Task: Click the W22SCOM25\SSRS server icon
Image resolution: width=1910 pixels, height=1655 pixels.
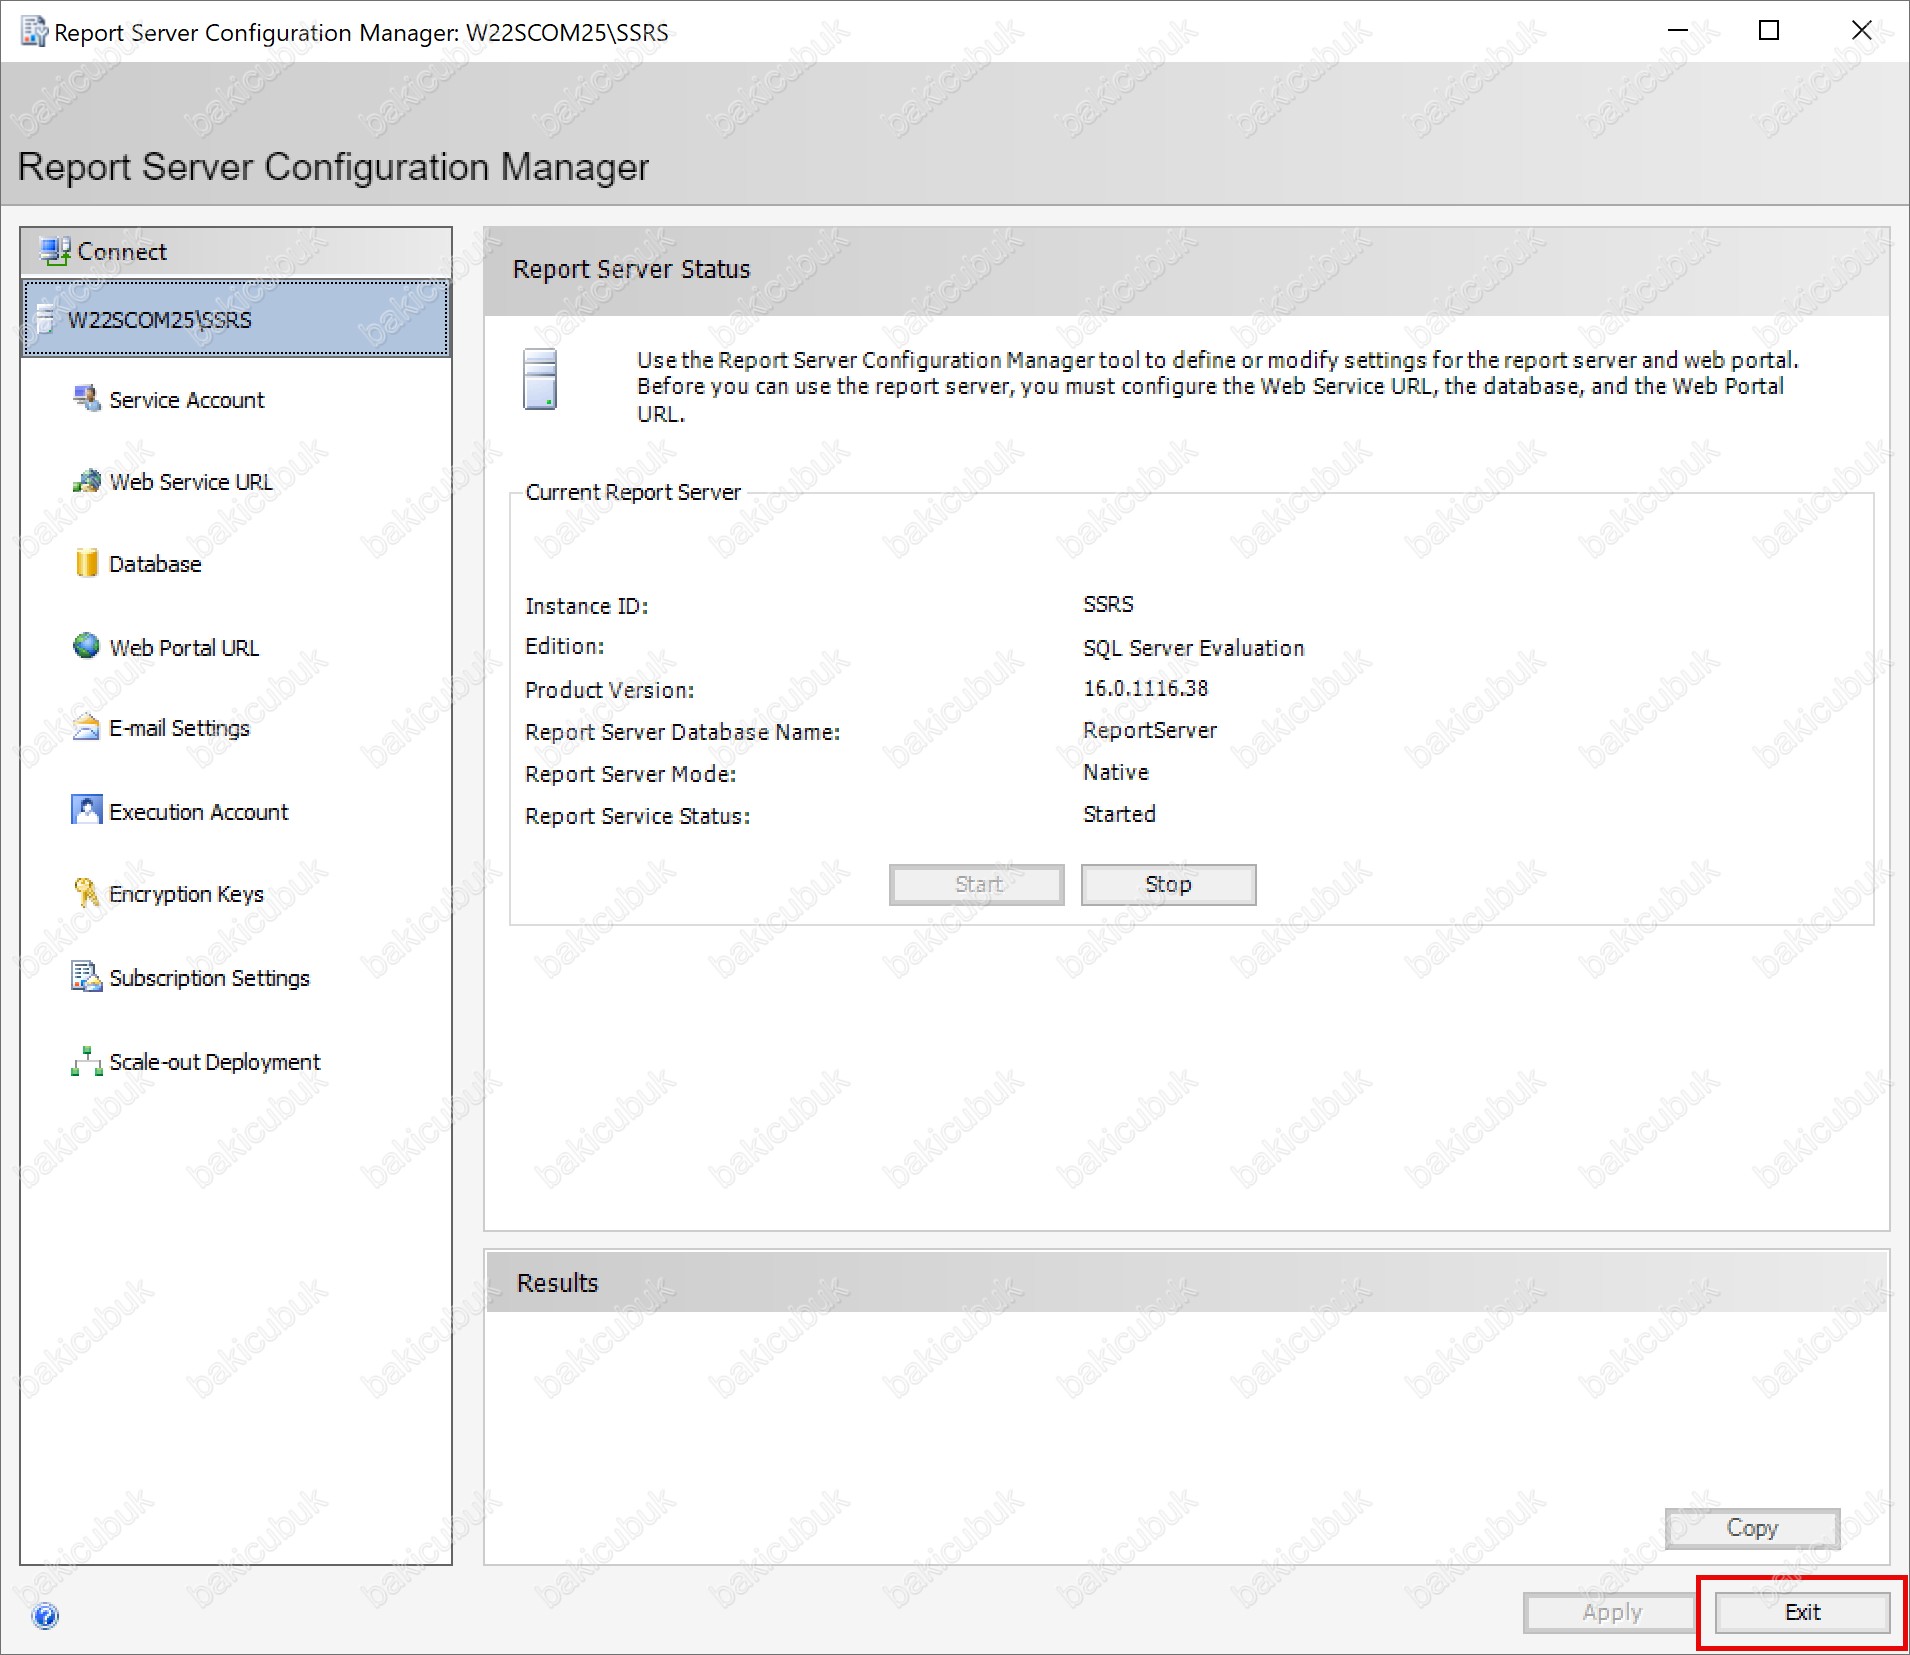Action: [45, 319]
